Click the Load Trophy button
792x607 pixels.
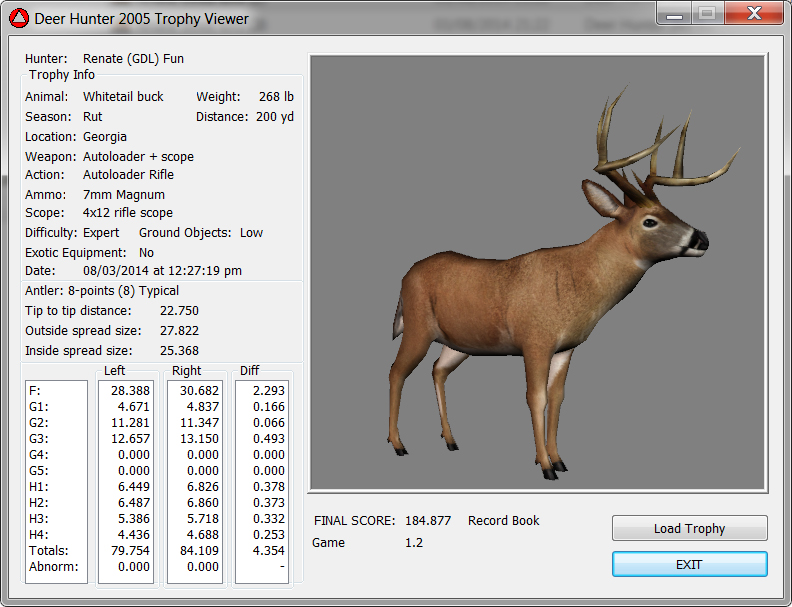tap(689, 528)
